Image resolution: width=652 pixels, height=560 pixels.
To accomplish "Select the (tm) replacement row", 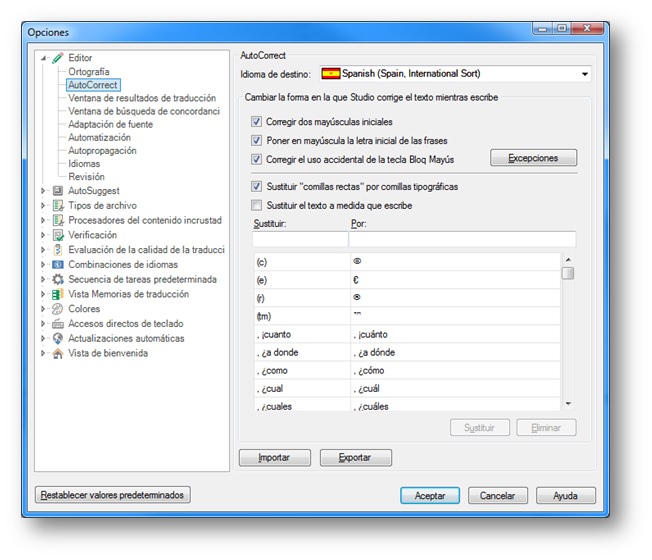I will (x=407, y=316).
